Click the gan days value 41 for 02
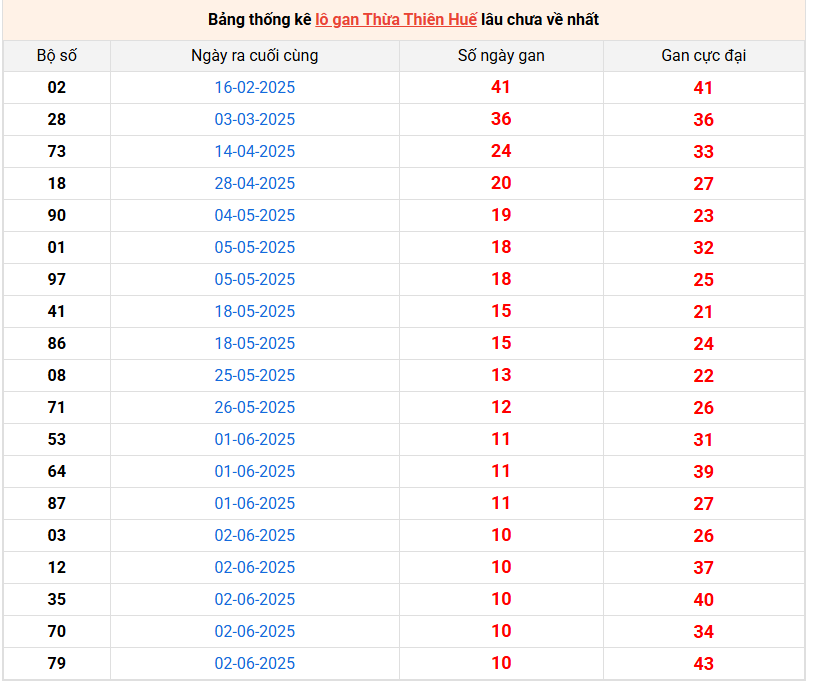Screen dimensions: 814x681 (501, 88)
